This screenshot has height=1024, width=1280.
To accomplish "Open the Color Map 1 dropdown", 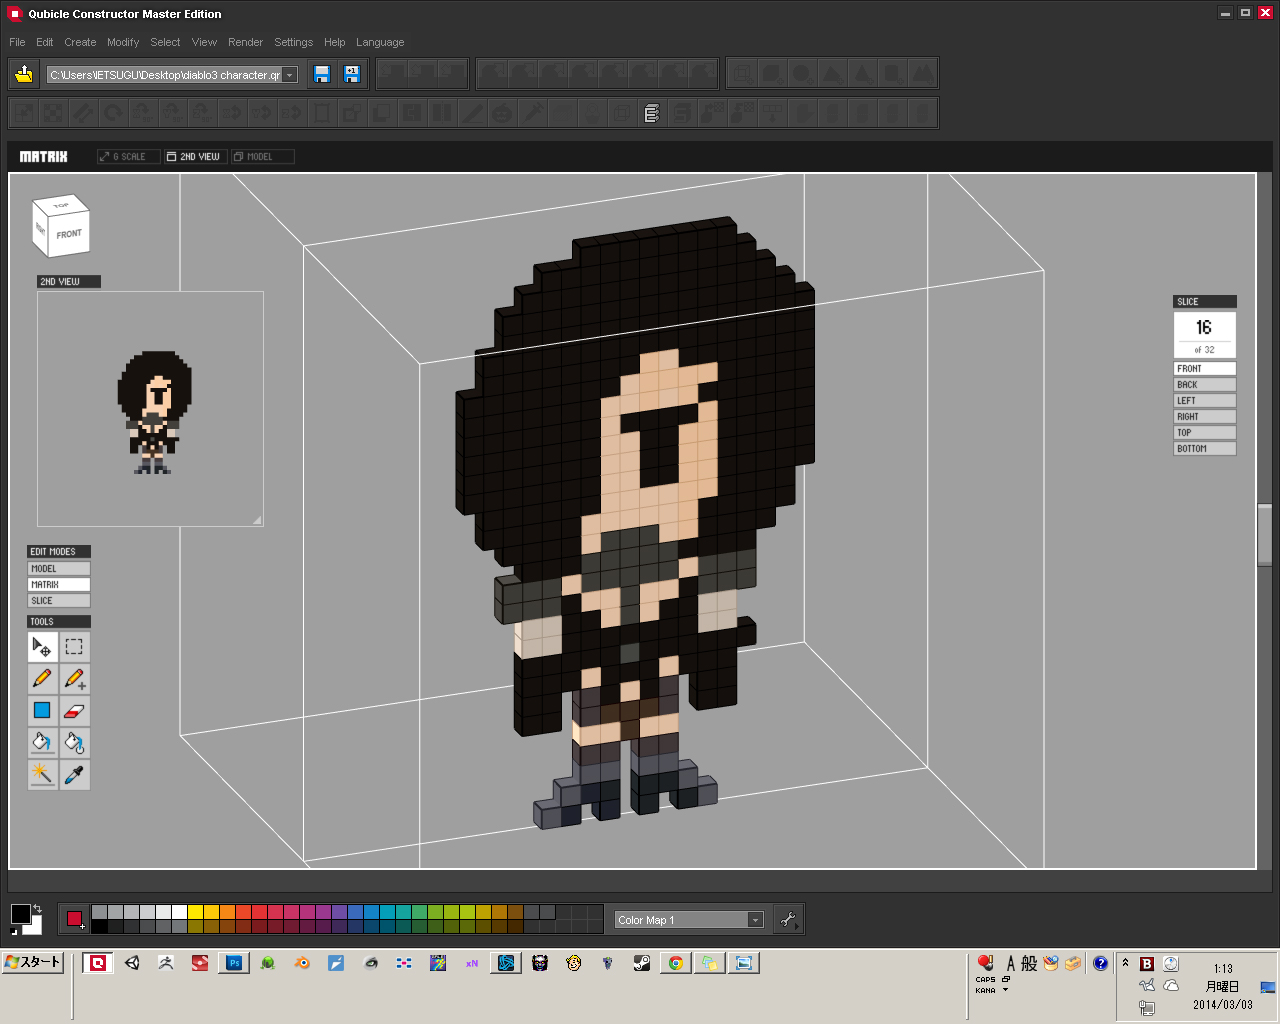I will pyautogui.click(x=755, y=920).
